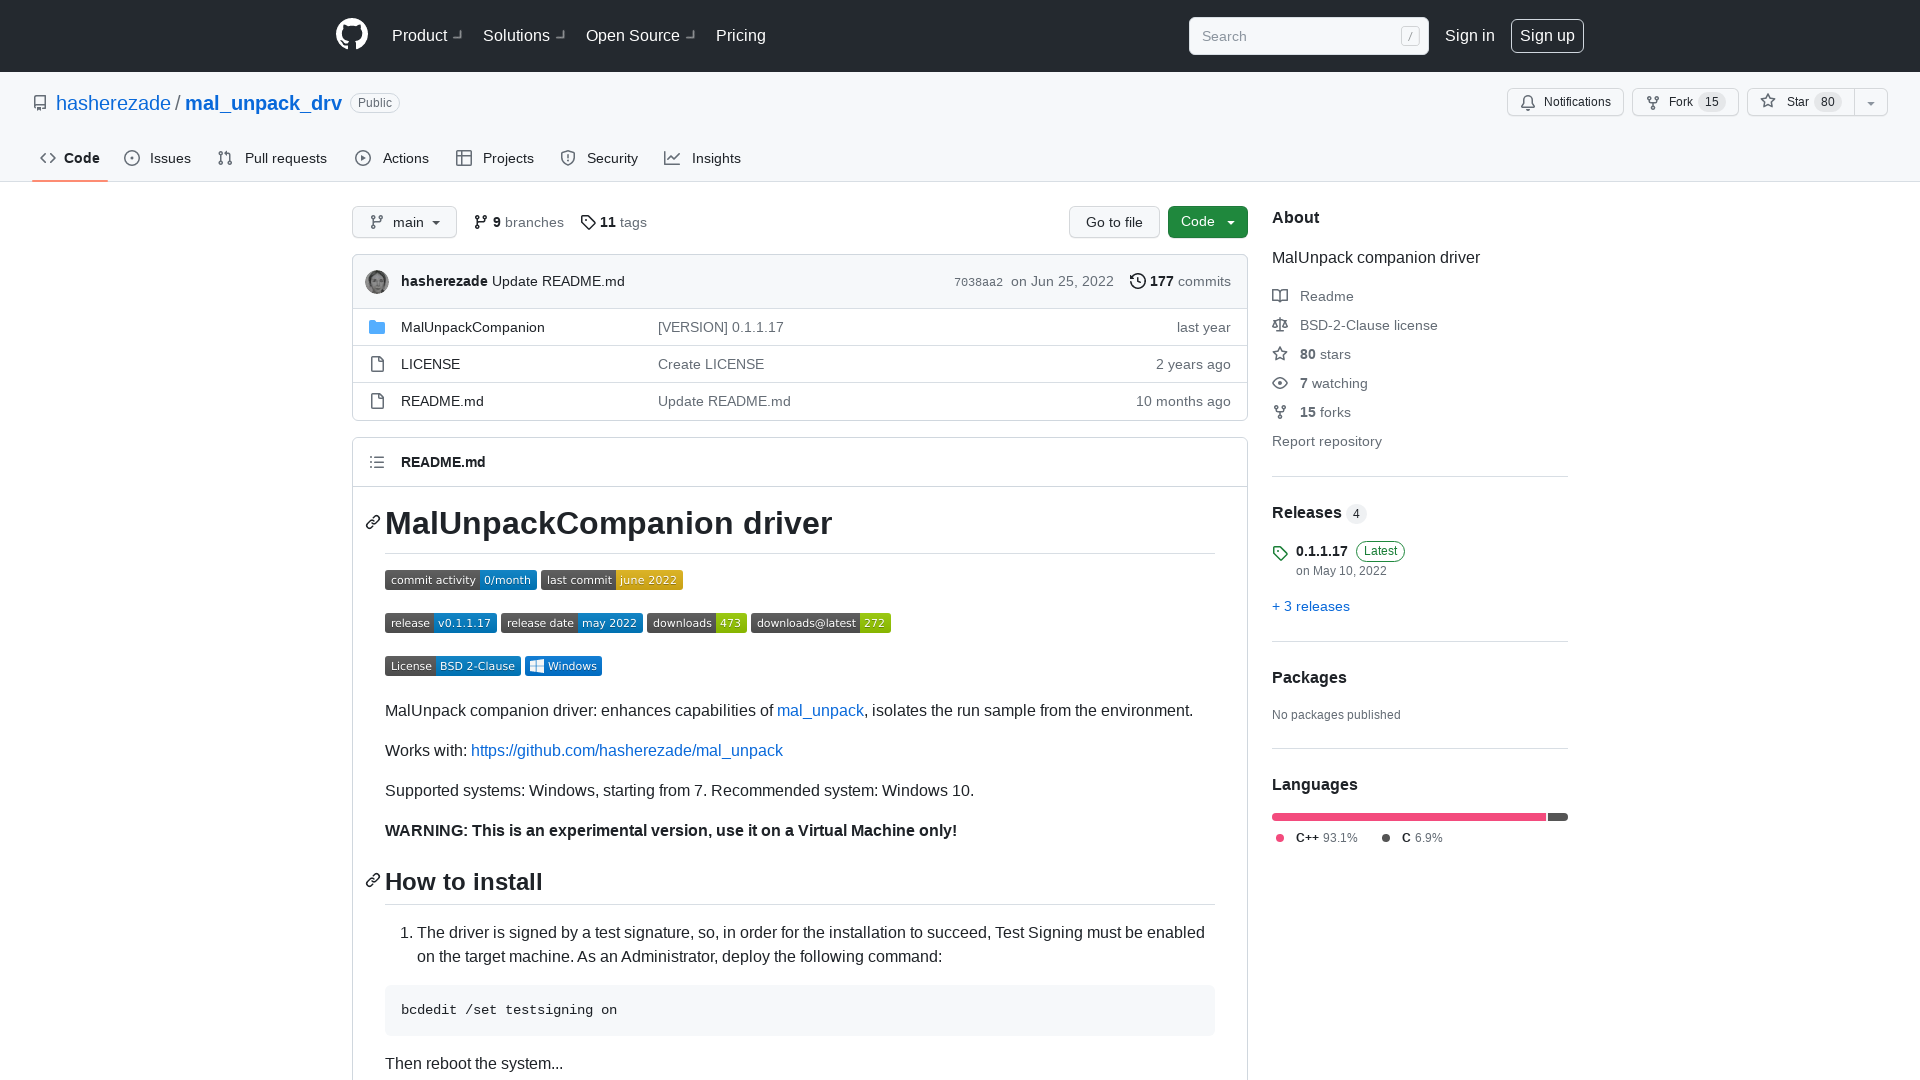Expand the Solutions menu
This screenshot has height=1080, width=1920.
pos(524,36)
